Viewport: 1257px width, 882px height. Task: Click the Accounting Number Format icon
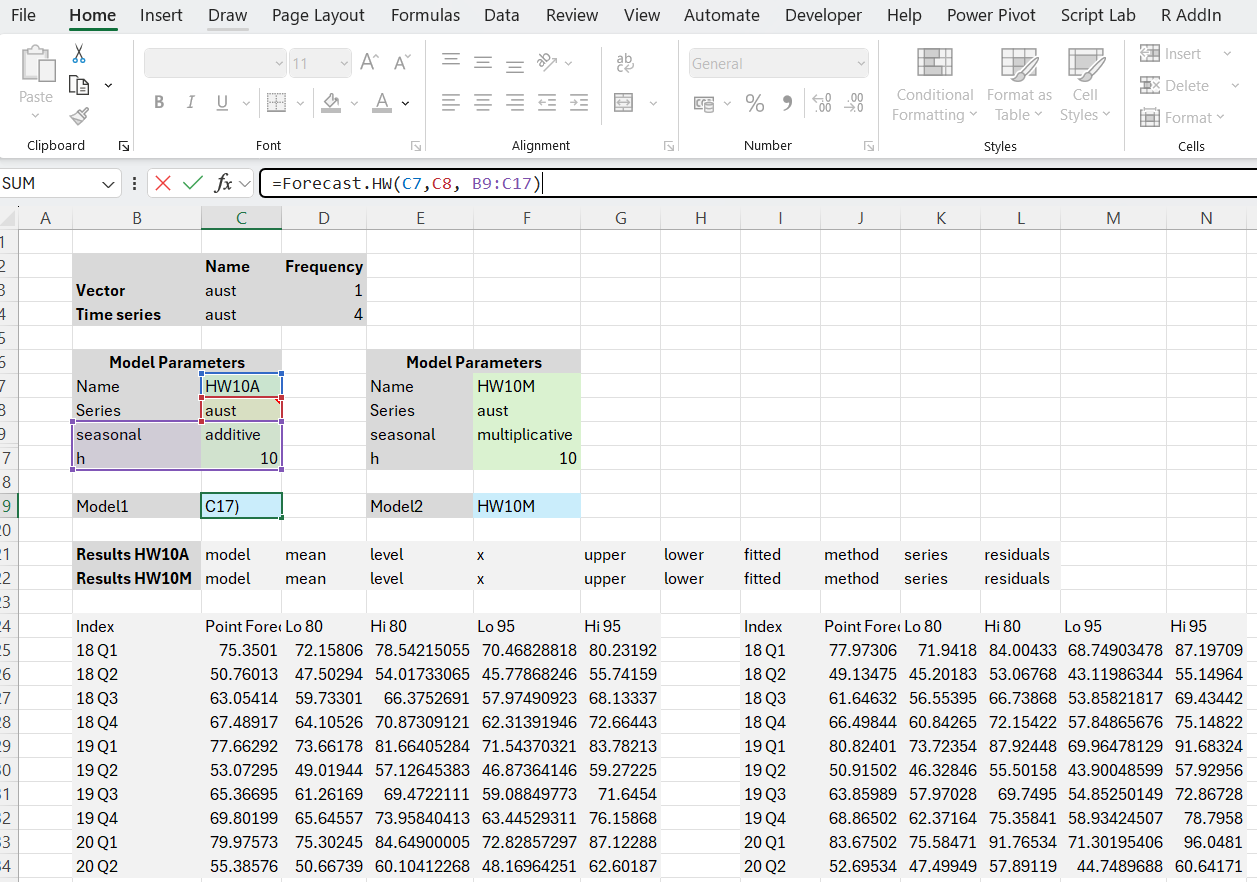click(704, 103)
